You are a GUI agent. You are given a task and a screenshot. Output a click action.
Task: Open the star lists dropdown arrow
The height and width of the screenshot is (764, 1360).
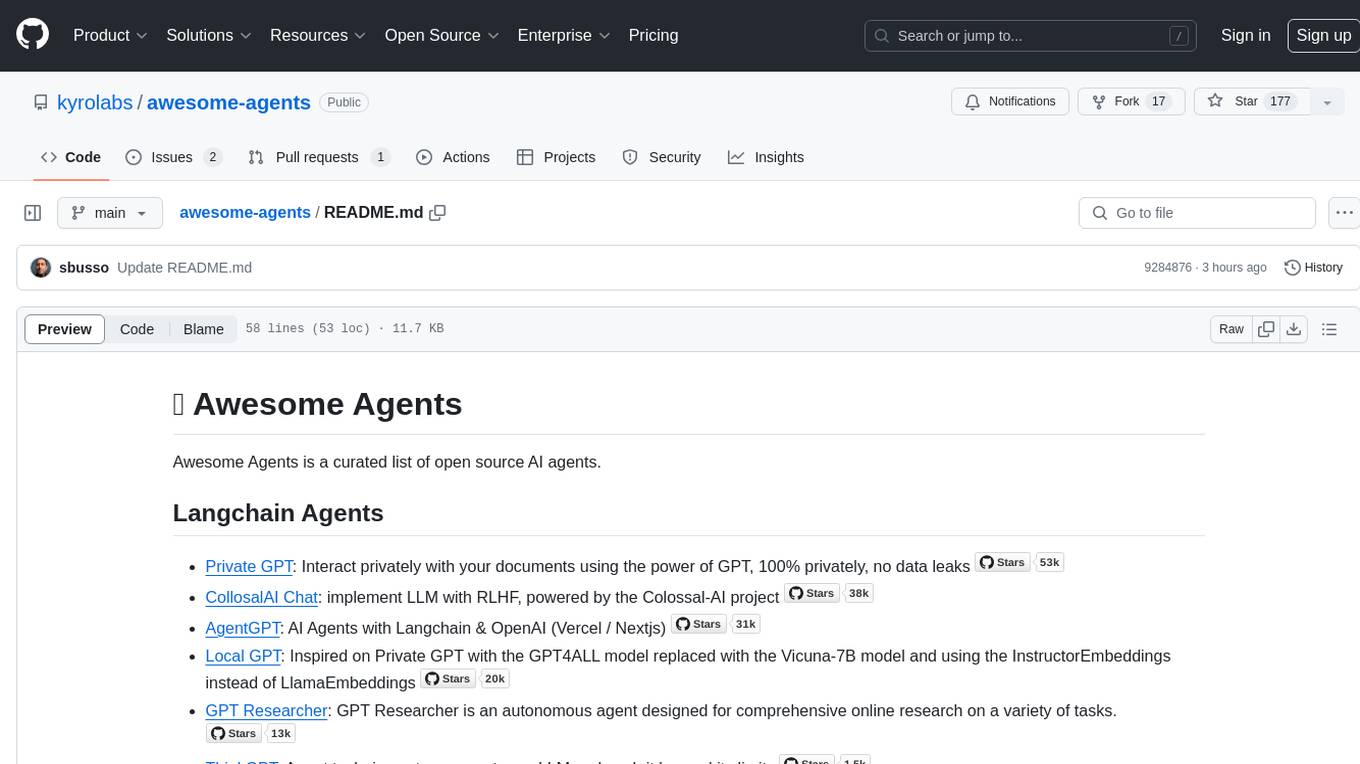click(x=1327, y=102)
